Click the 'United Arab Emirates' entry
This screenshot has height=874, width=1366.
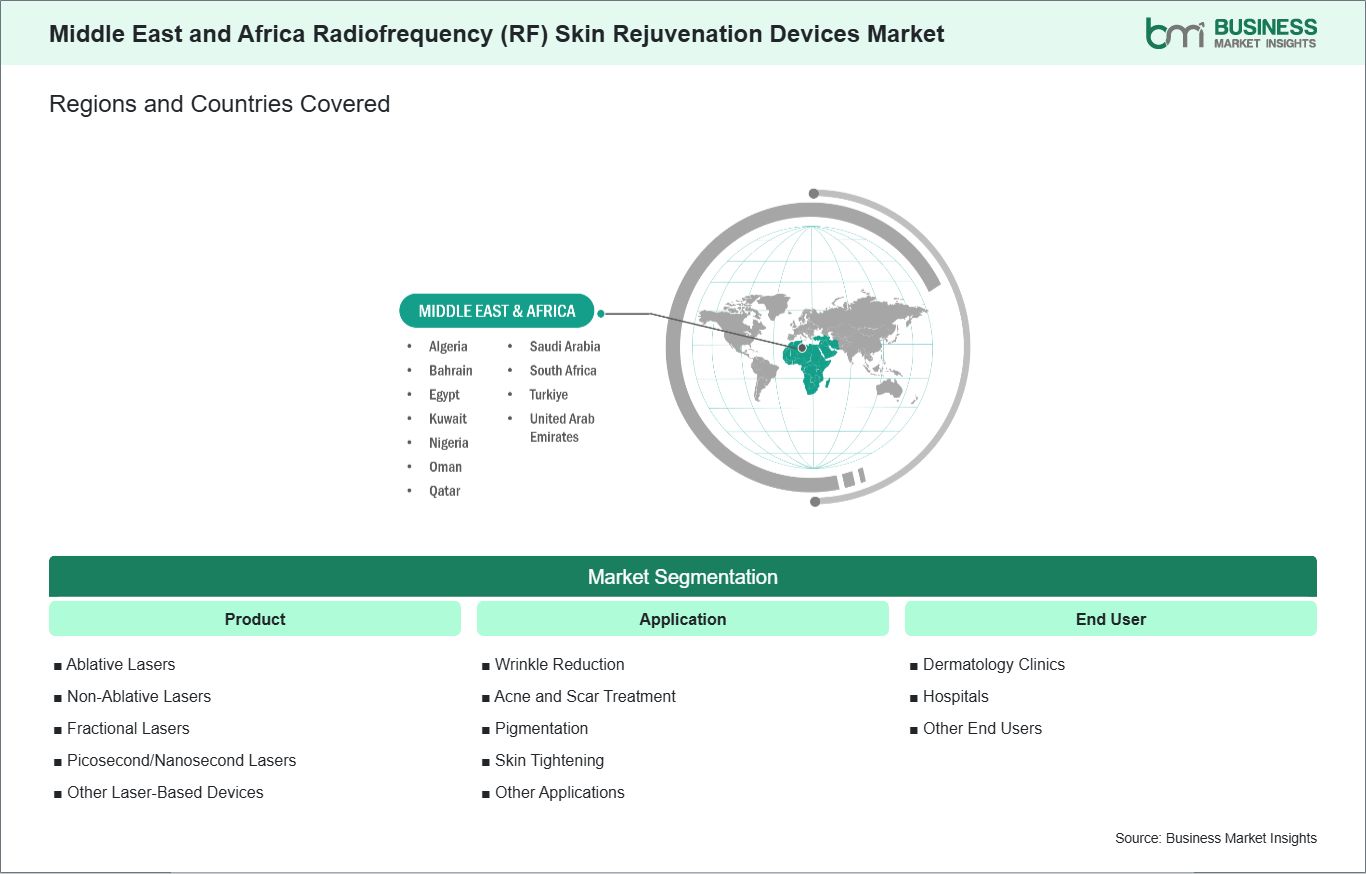tap(562, 427)
